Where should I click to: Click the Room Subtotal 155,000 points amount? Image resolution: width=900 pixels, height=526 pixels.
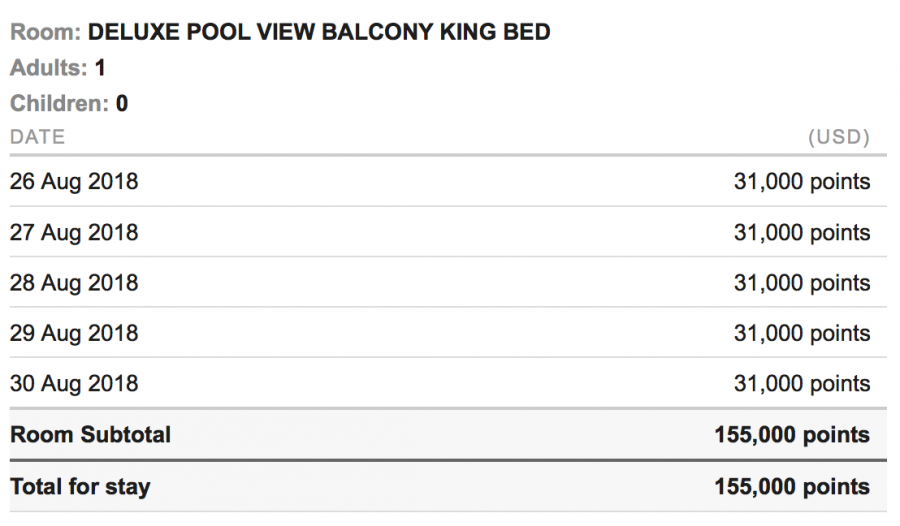pyautogui.click(x=791, y=435)
